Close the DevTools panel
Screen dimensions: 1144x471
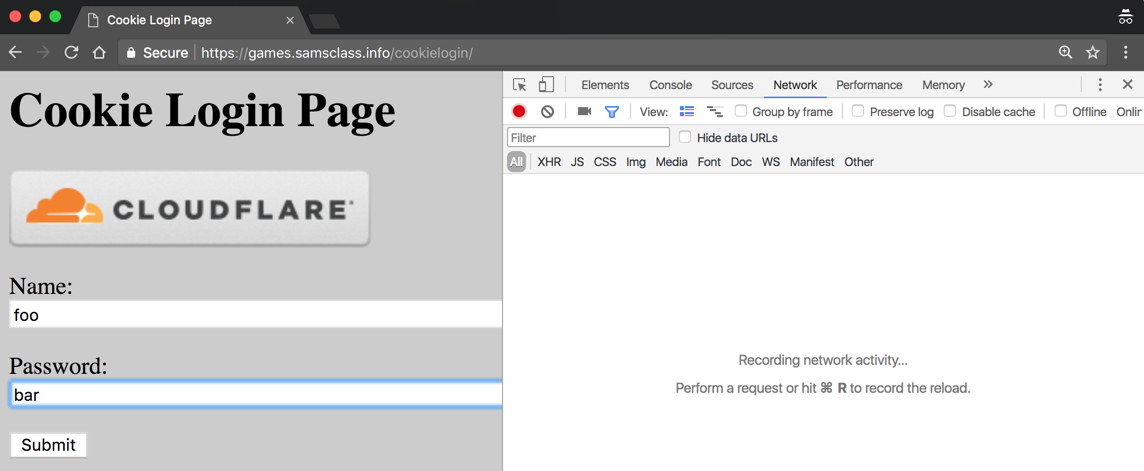(x=1127, y=85)
